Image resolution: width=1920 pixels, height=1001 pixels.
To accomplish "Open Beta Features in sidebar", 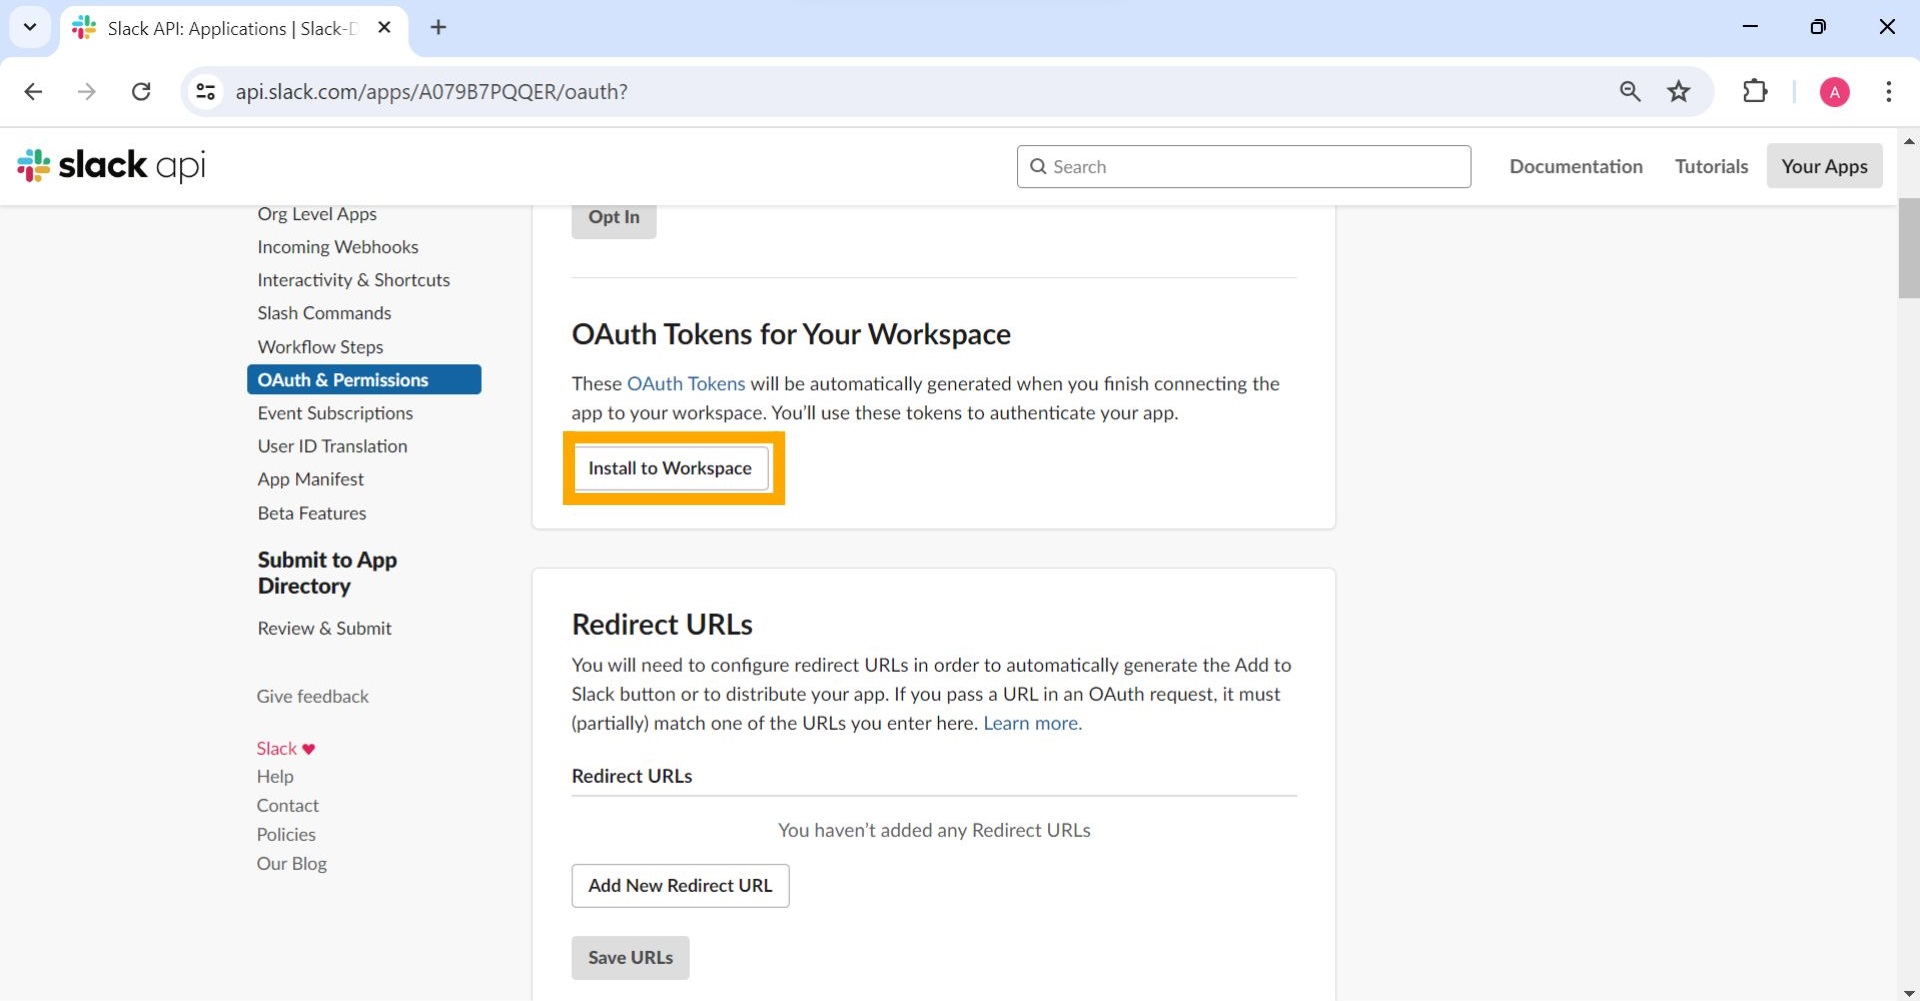I will (x=312, y=513).
